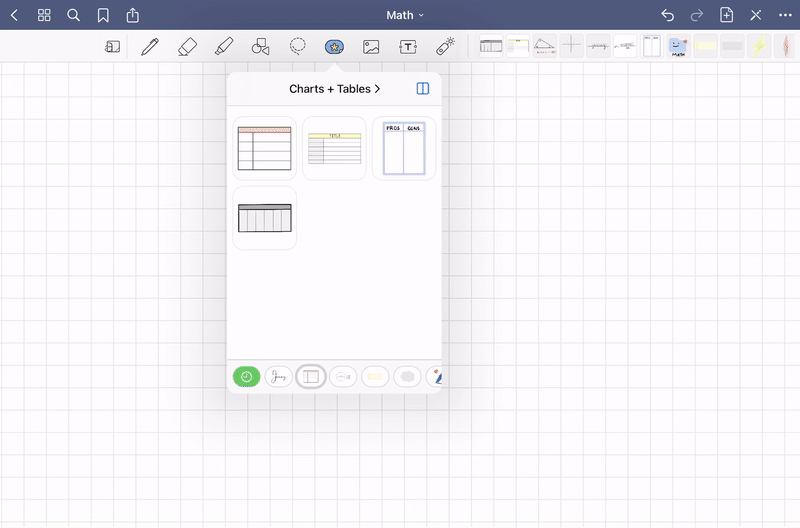The width and height of the screenshot is (800, 528).
Task: Toggle the zoom window tool
Action: point(112,46)
